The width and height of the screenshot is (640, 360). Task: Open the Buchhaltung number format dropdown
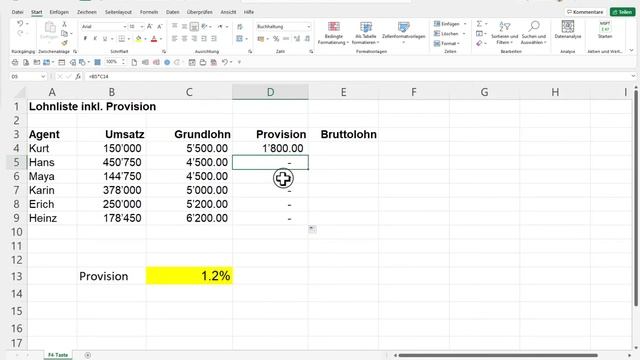(309, 27)
